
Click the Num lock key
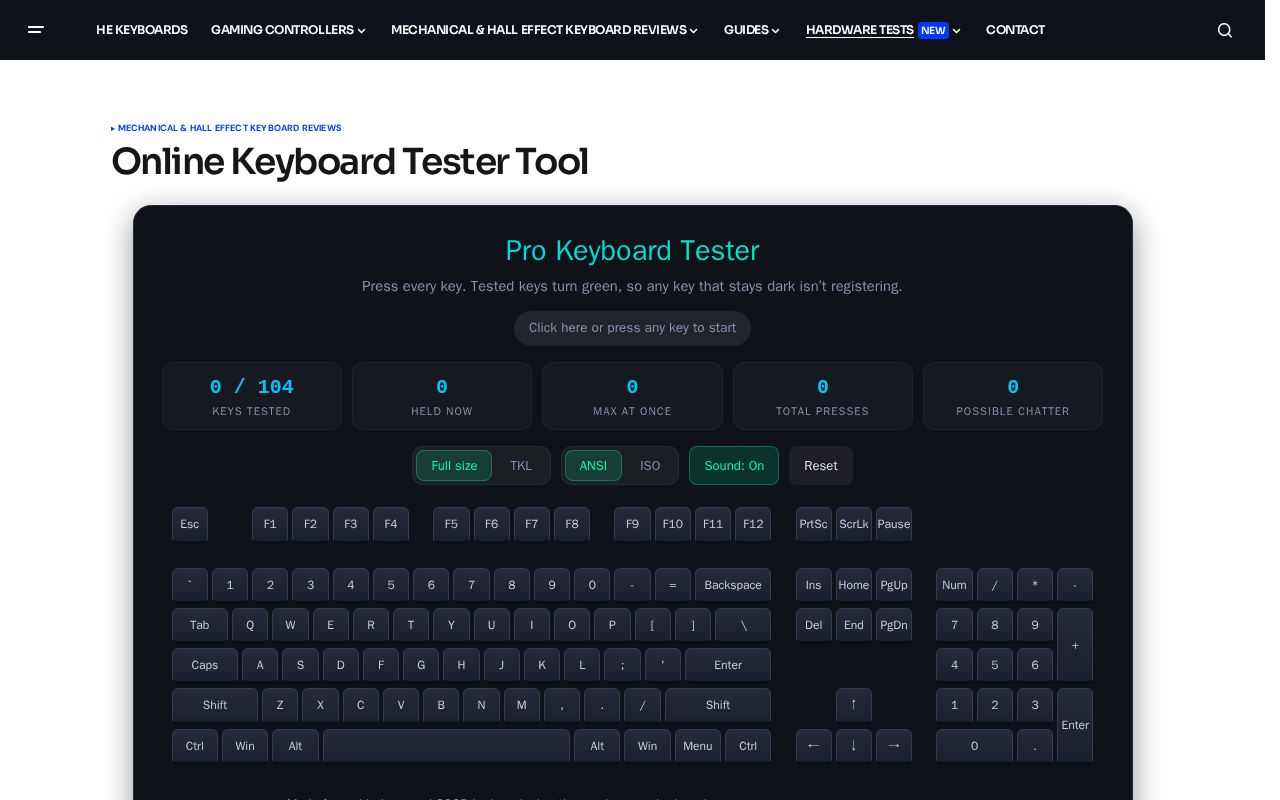[x=955, y=585]
